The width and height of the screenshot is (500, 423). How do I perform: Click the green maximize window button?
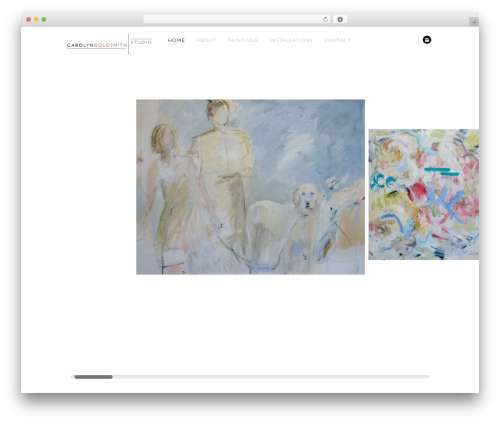point(44,19)
